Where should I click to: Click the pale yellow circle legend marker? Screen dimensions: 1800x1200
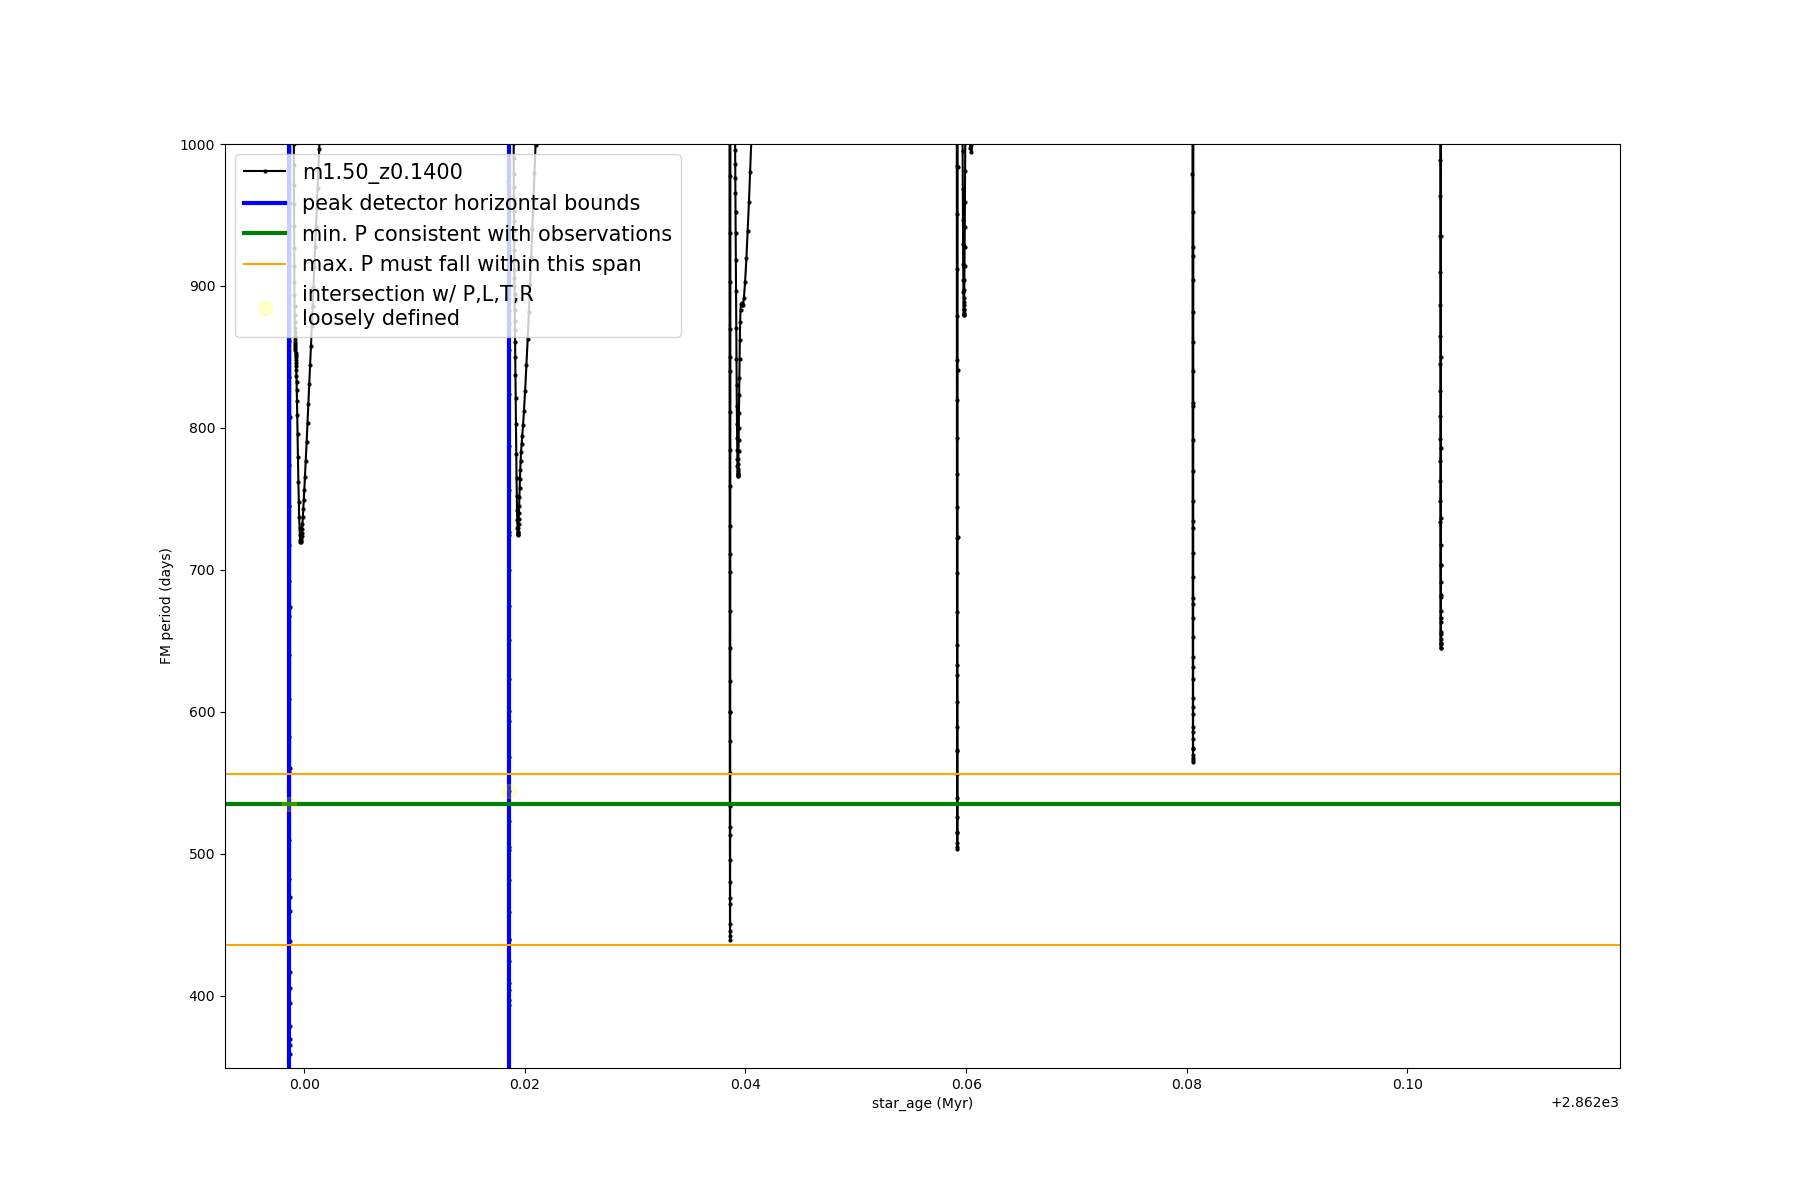pos(265,308)
